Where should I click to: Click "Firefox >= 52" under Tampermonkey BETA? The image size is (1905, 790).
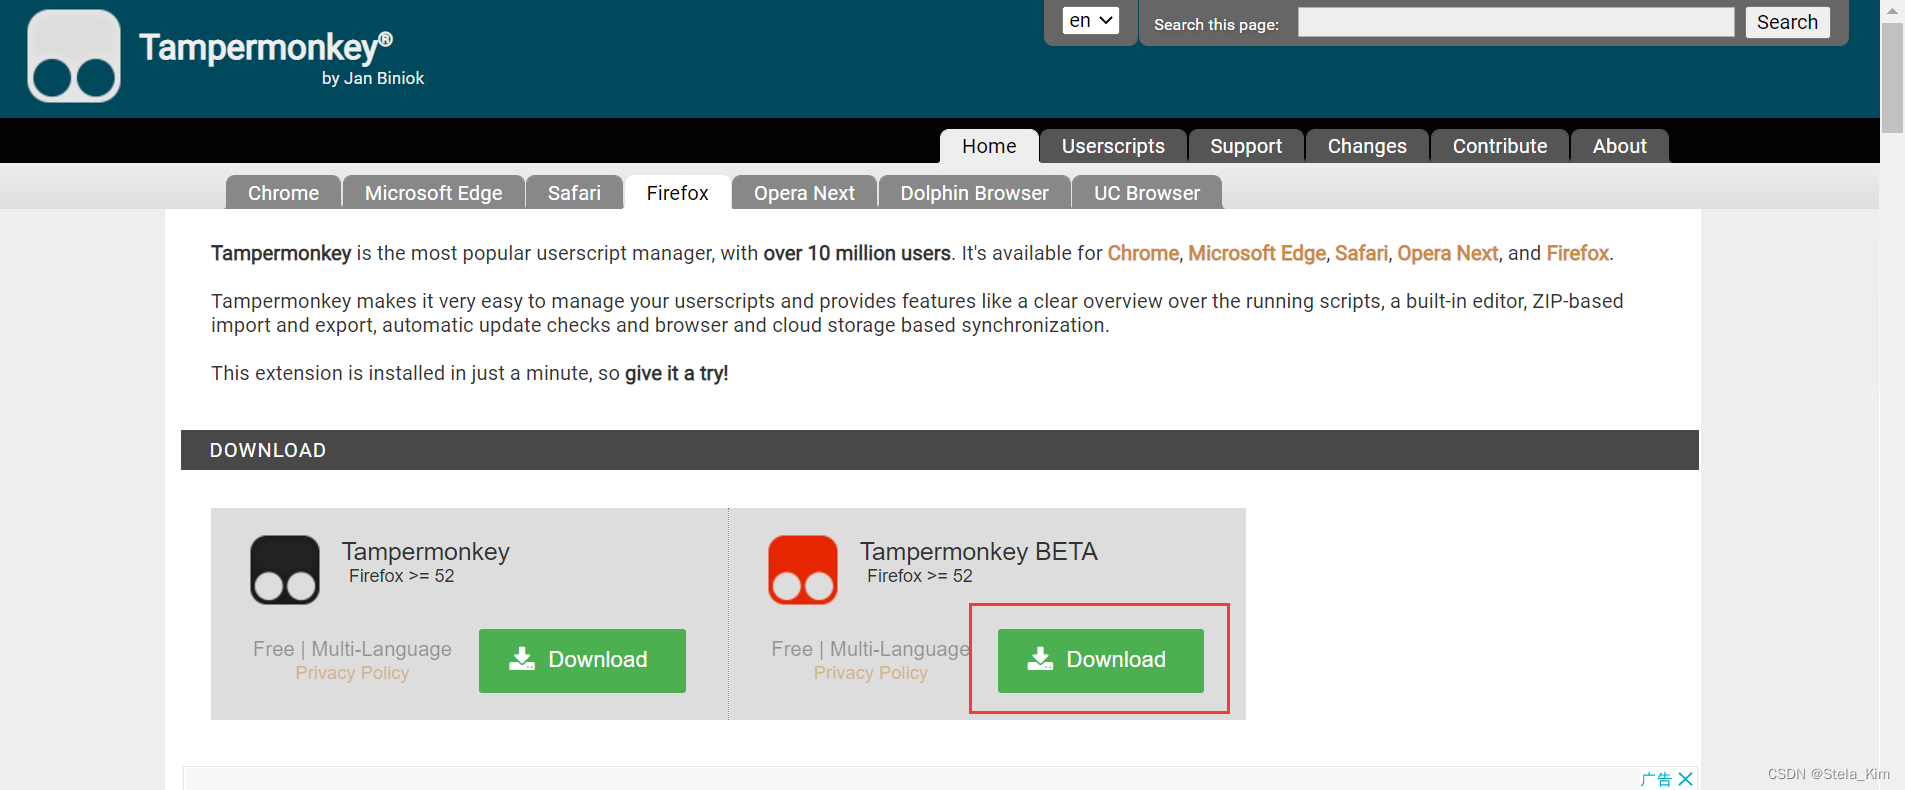(920, 576)
